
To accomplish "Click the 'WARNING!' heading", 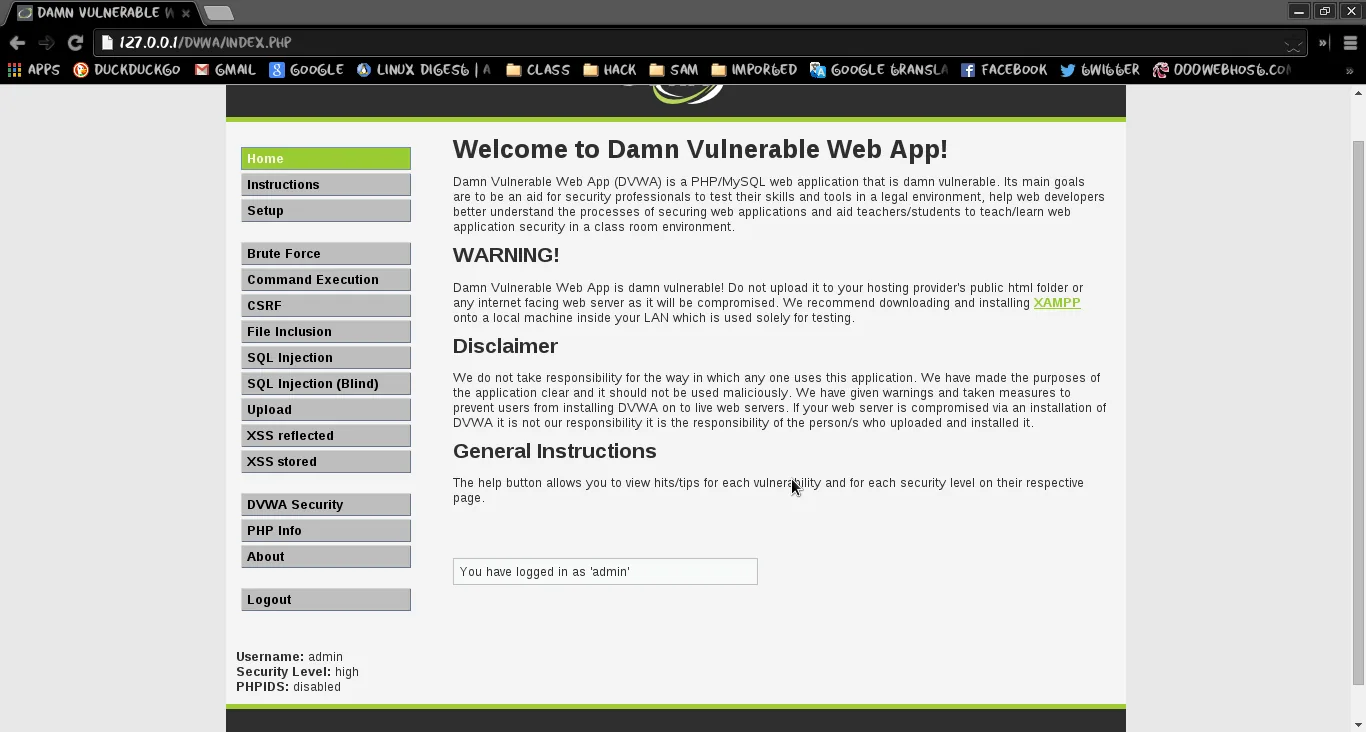I will tap(506, 255).
